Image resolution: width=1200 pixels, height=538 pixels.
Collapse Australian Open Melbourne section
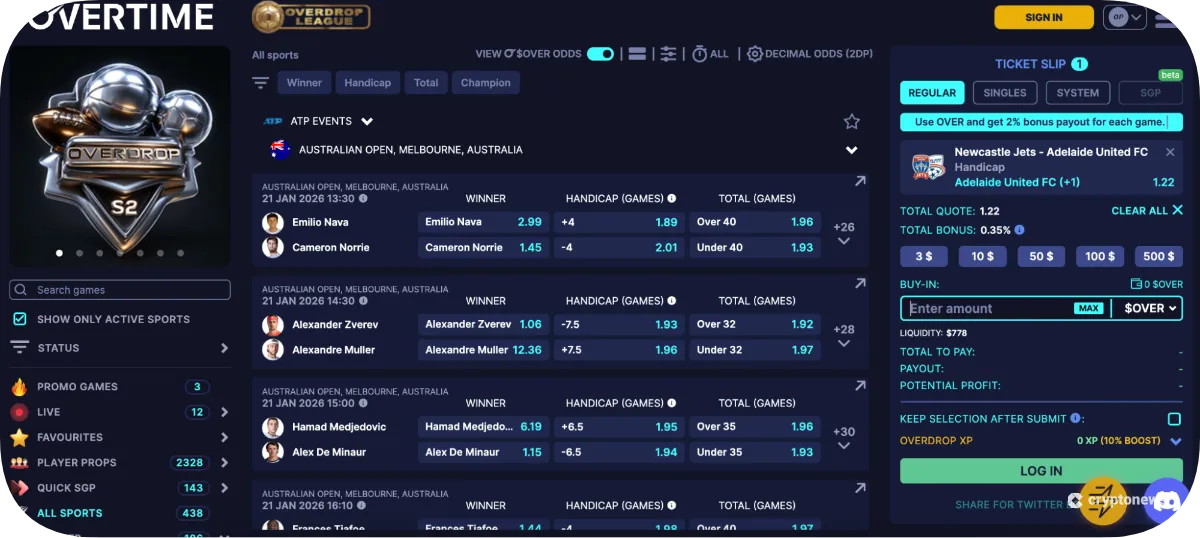851,150
